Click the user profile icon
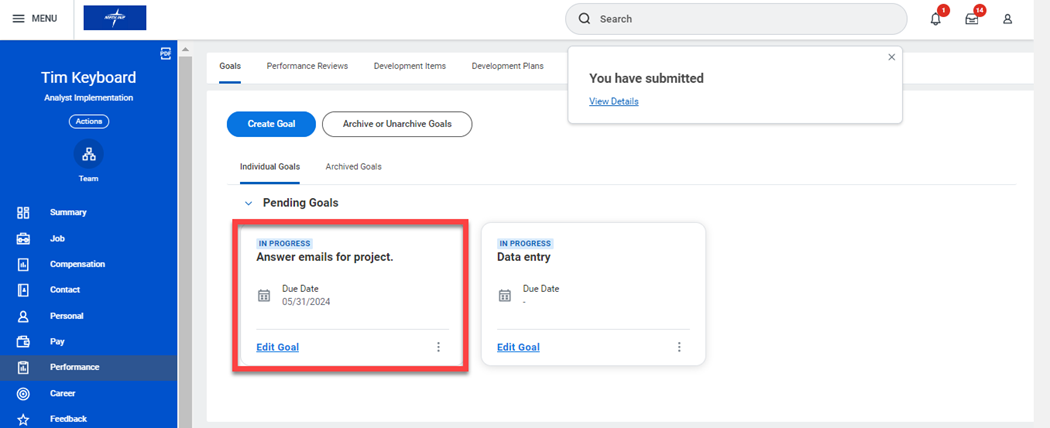Viewport: 1050px width, 428px height. click(1007, 19)
